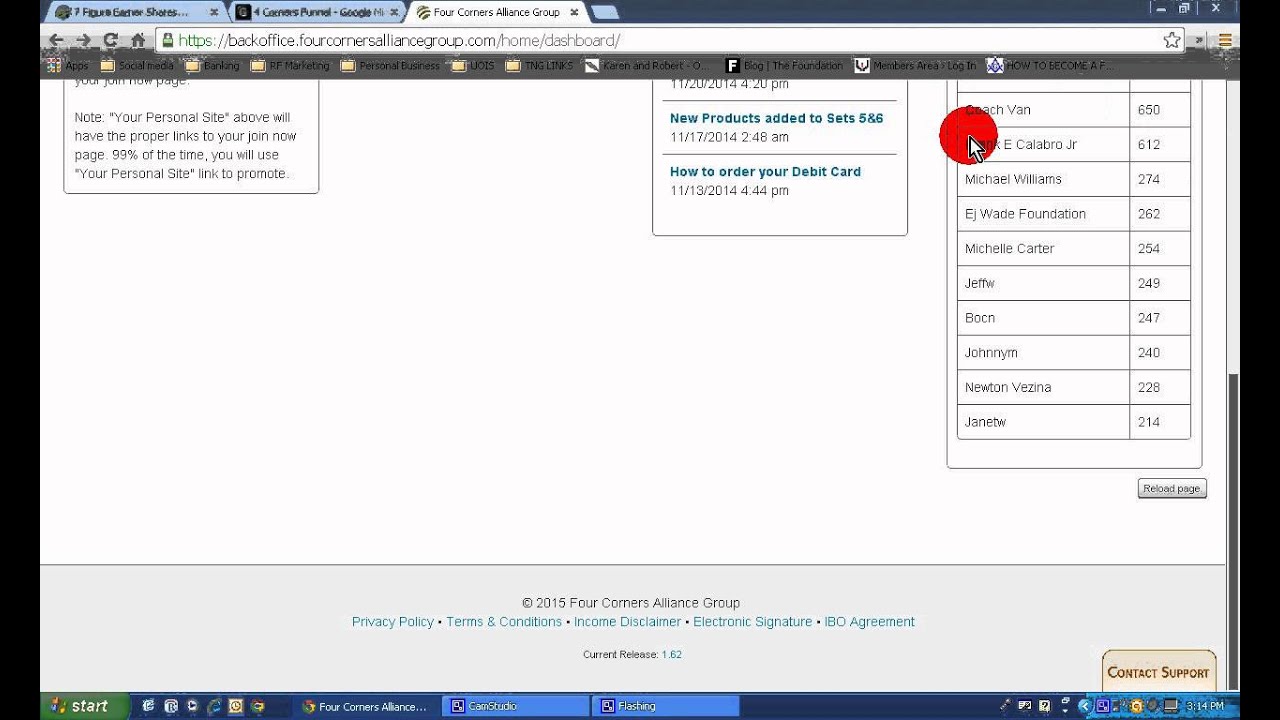This screenshot has width=1280, height=720.
Task: Switch to Flashing taskbar window
Action: click(665, 706)
